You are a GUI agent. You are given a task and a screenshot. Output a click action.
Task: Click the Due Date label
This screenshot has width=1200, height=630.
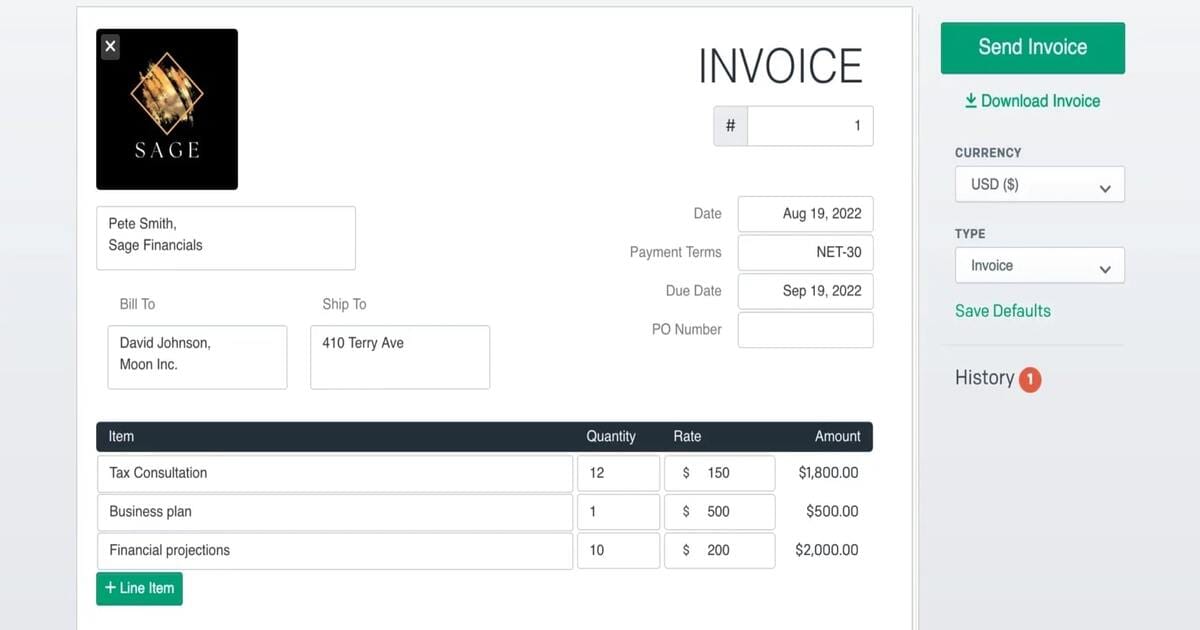693,291
